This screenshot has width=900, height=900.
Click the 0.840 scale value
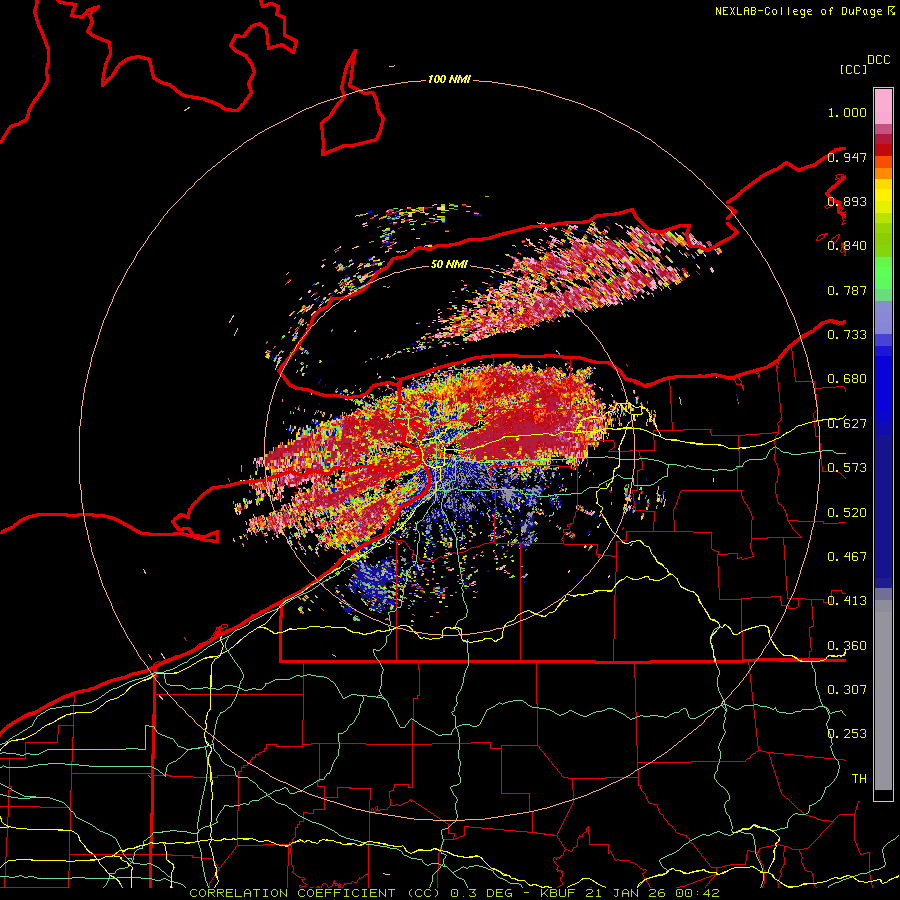click(x=847, y=246)
